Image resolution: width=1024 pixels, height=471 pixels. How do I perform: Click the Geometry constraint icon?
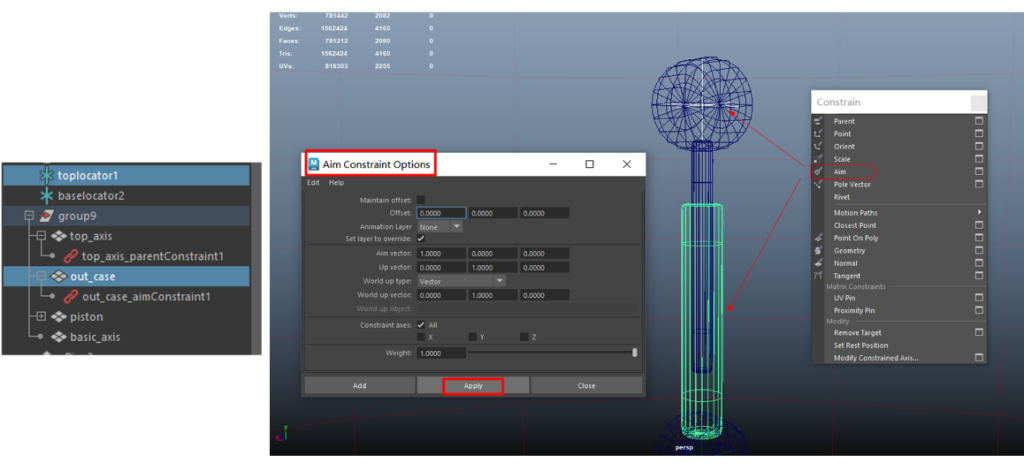click(818, 250)
